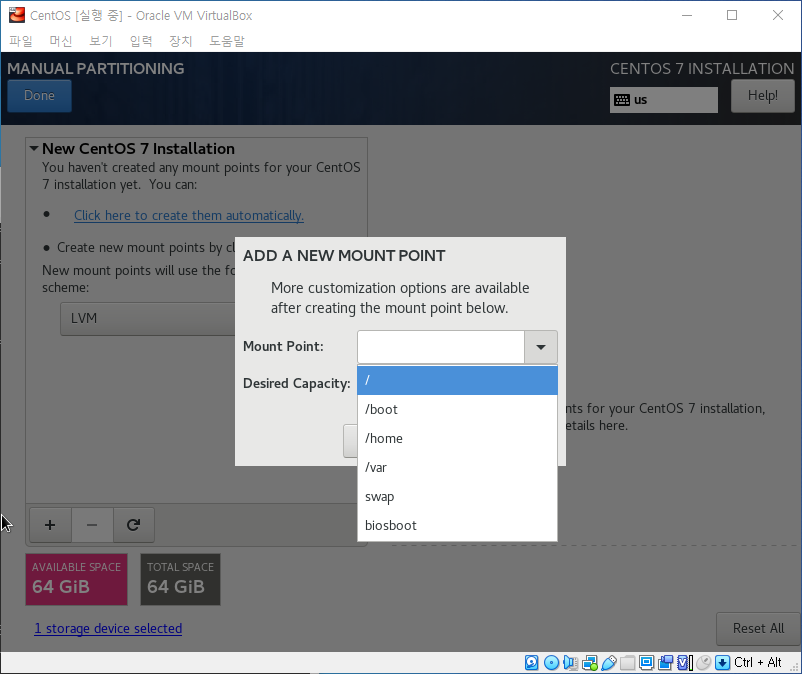Click the plus button to add mount point
This screenshot has width=802, height=674.
tap(50, 525)
